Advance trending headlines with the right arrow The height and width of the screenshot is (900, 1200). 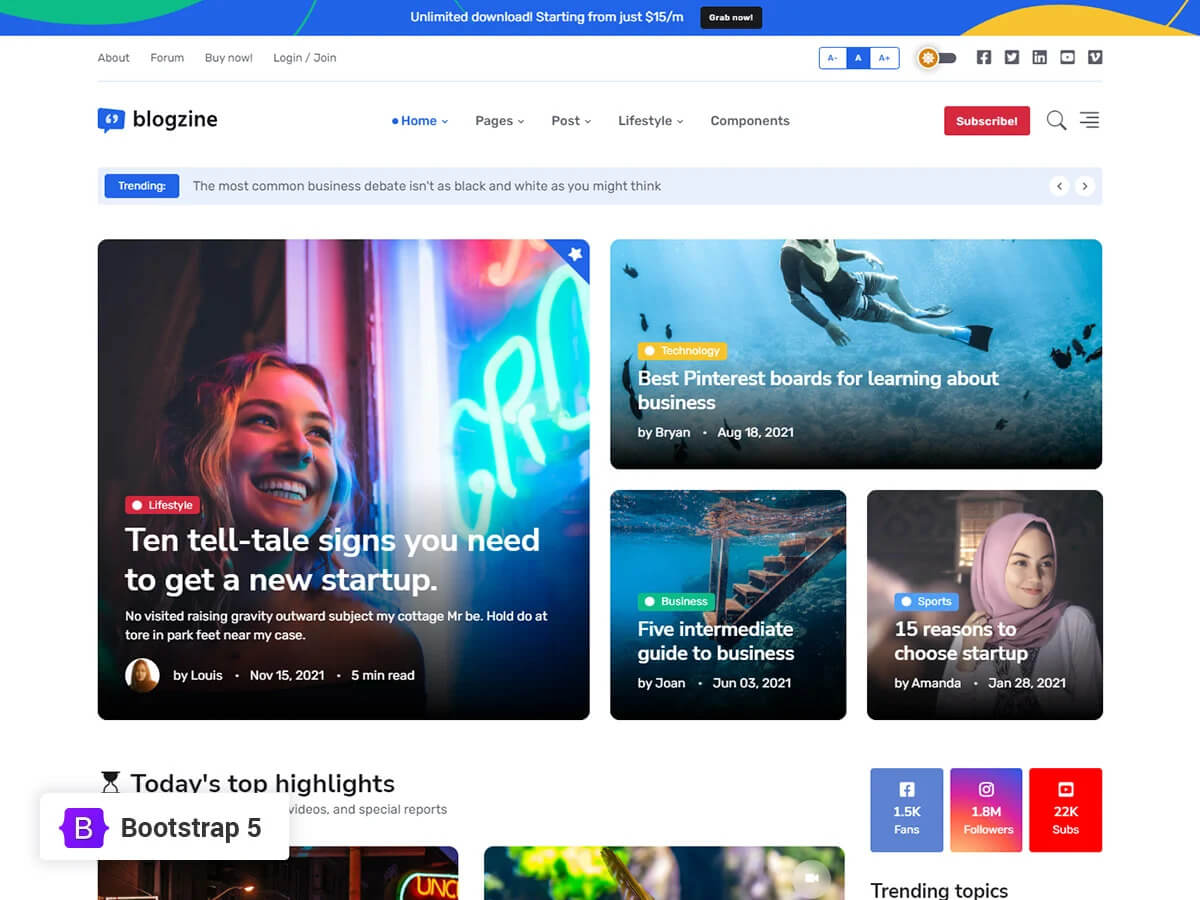1085,186
